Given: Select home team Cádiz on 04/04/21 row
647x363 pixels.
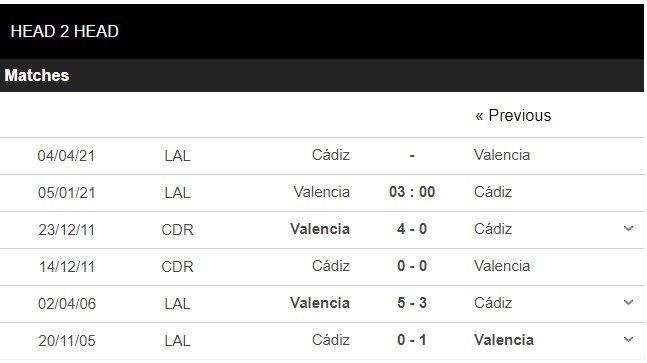Looking at the screenshot, I should click(331, 155).
